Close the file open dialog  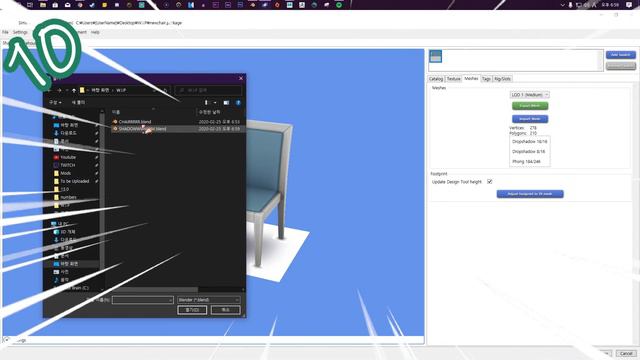click(241, 78)
